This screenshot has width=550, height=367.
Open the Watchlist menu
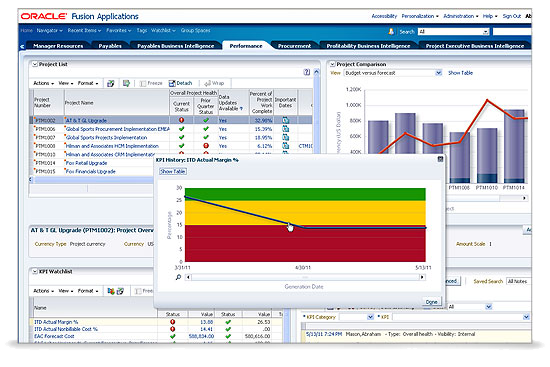163,31
